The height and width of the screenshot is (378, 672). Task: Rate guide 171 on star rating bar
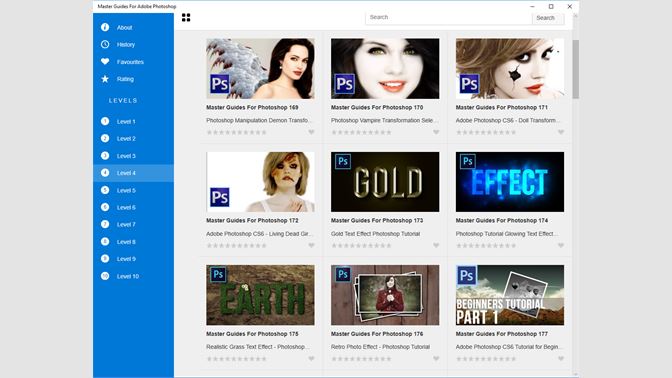point(486,132)
